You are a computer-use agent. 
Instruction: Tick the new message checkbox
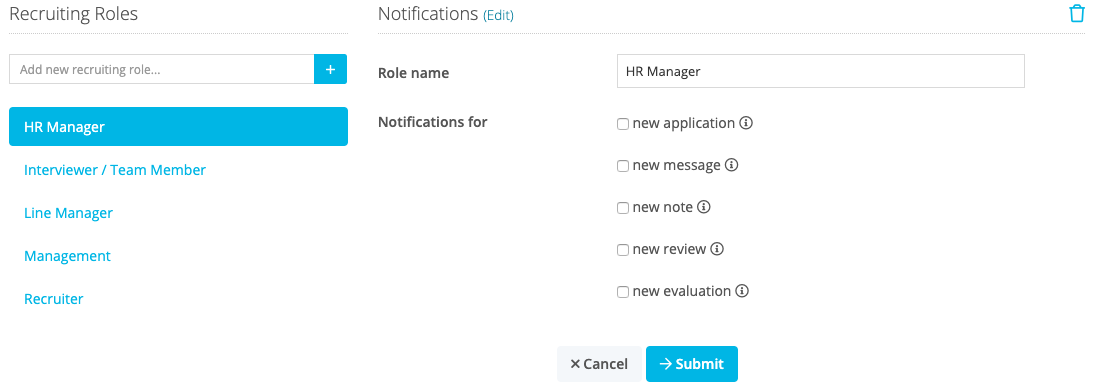tap(623, 166)
